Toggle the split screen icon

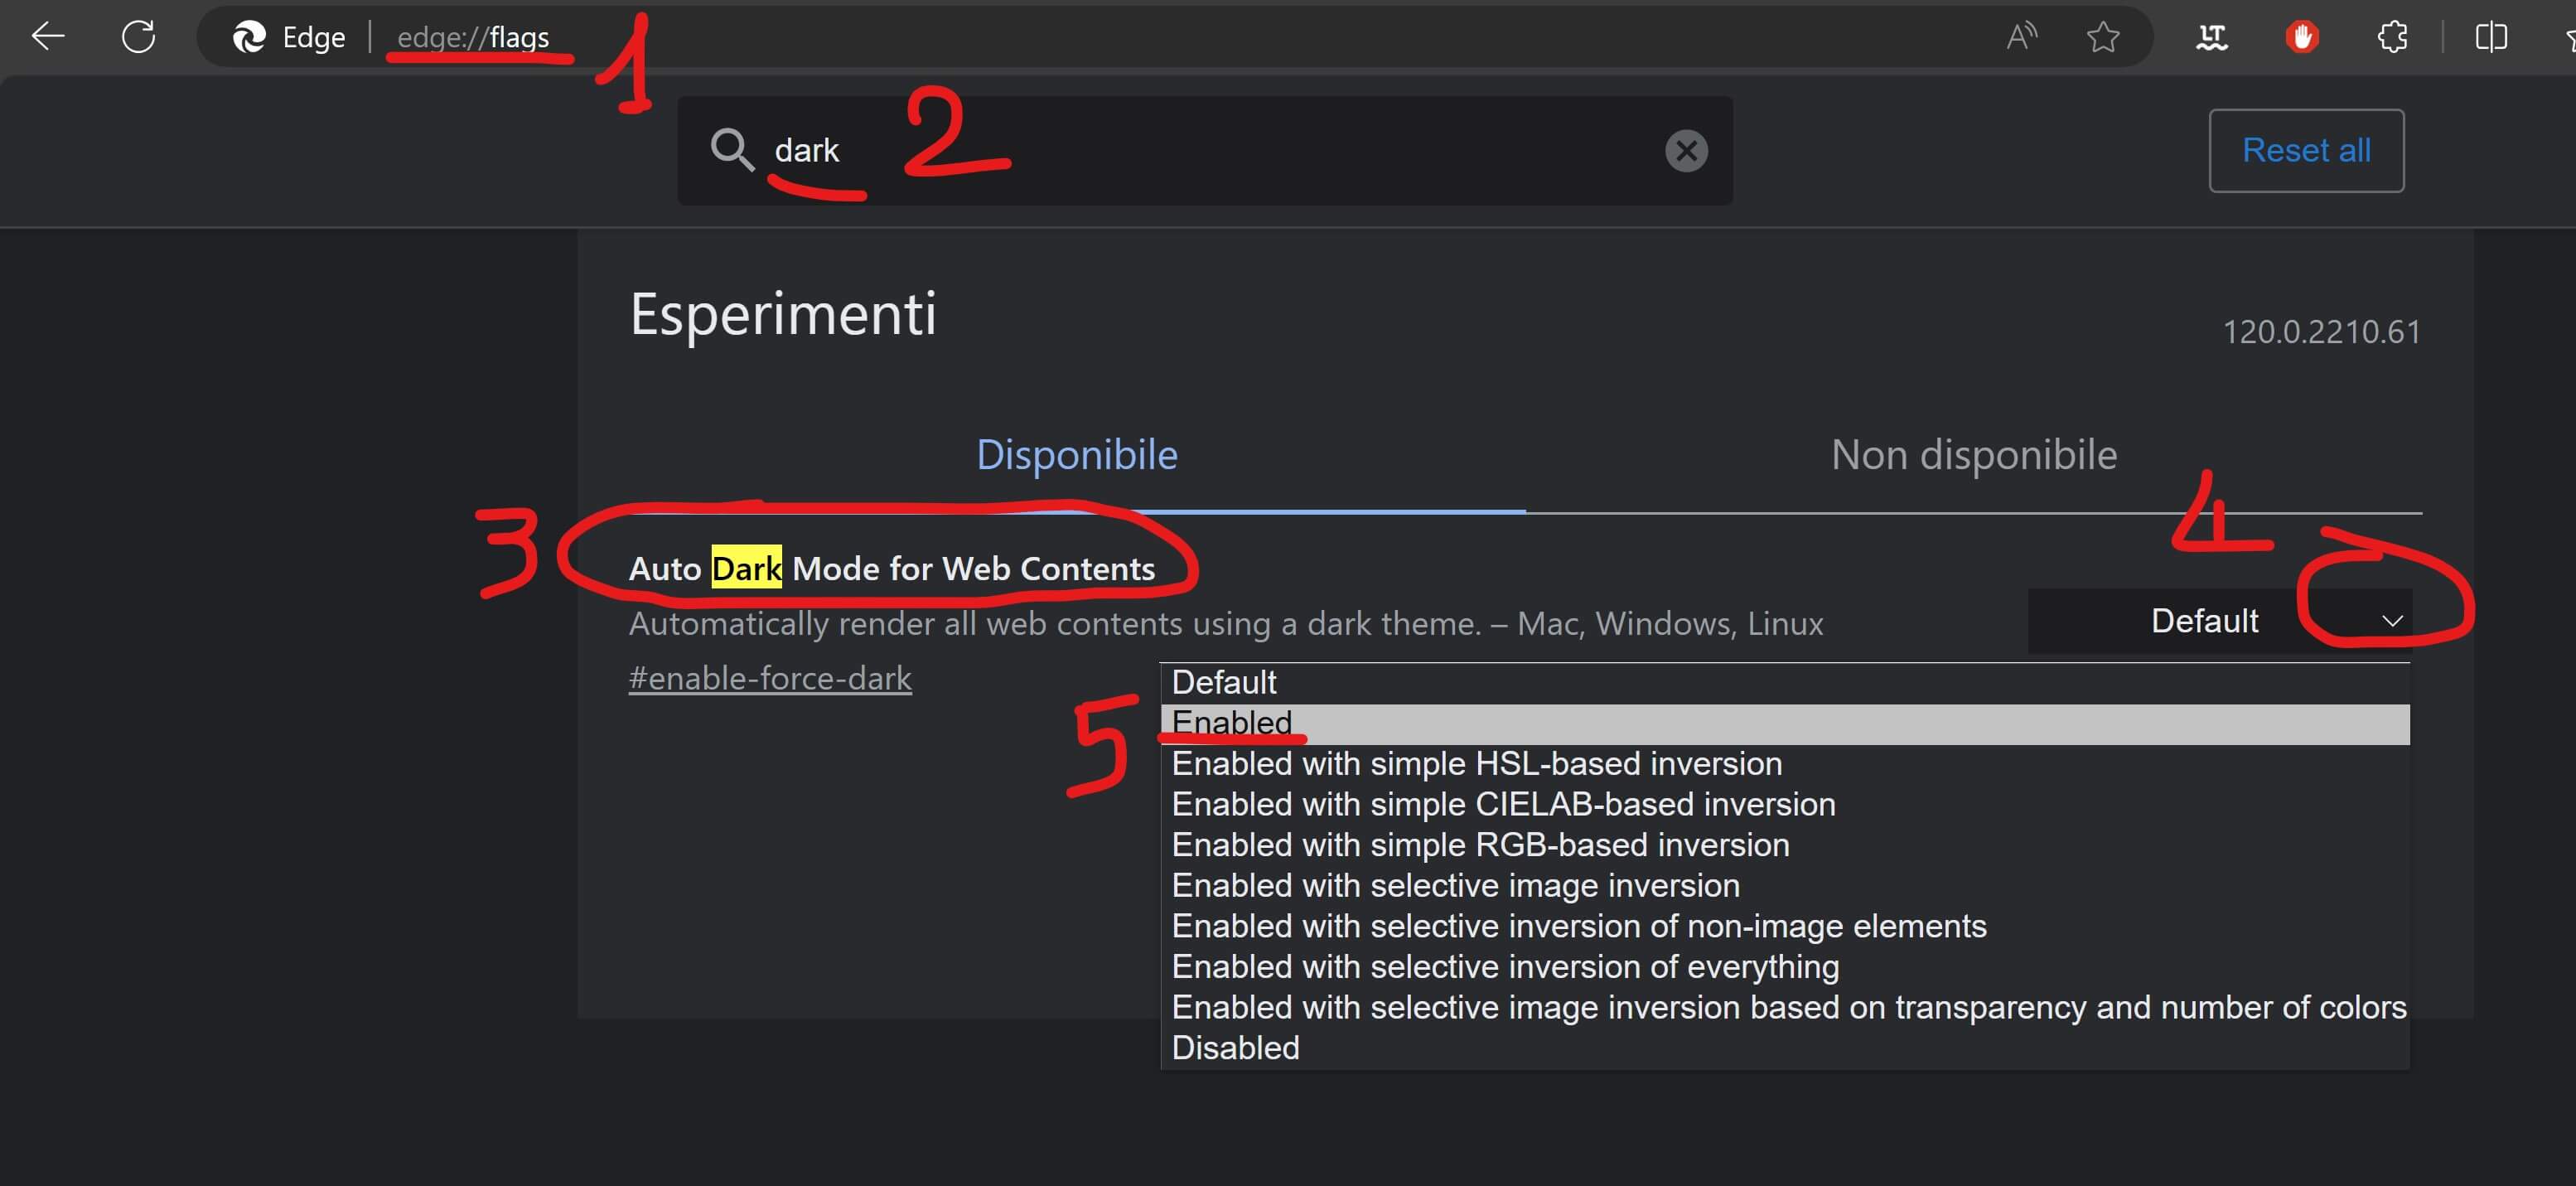point(2490,37)
